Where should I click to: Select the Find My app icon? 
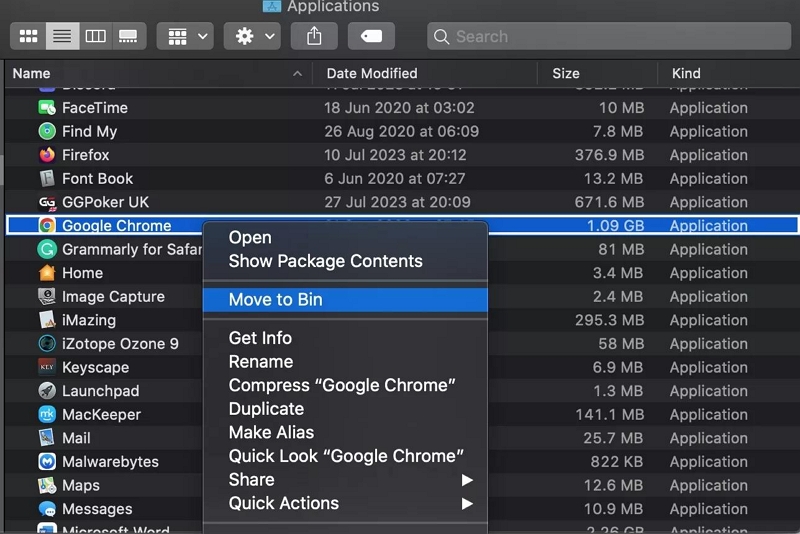[47, 131]
